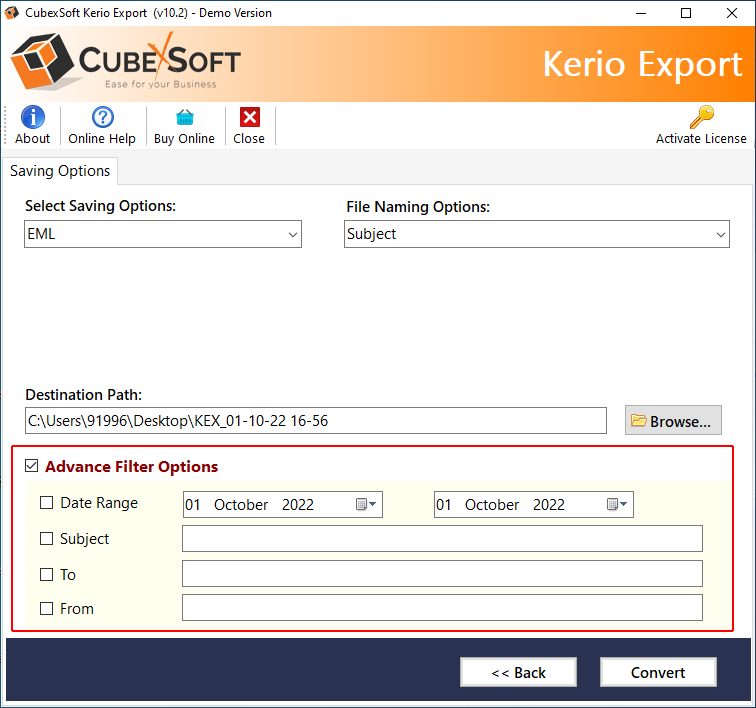Click the Buy Online basket icon

click(x=184, y=118)
